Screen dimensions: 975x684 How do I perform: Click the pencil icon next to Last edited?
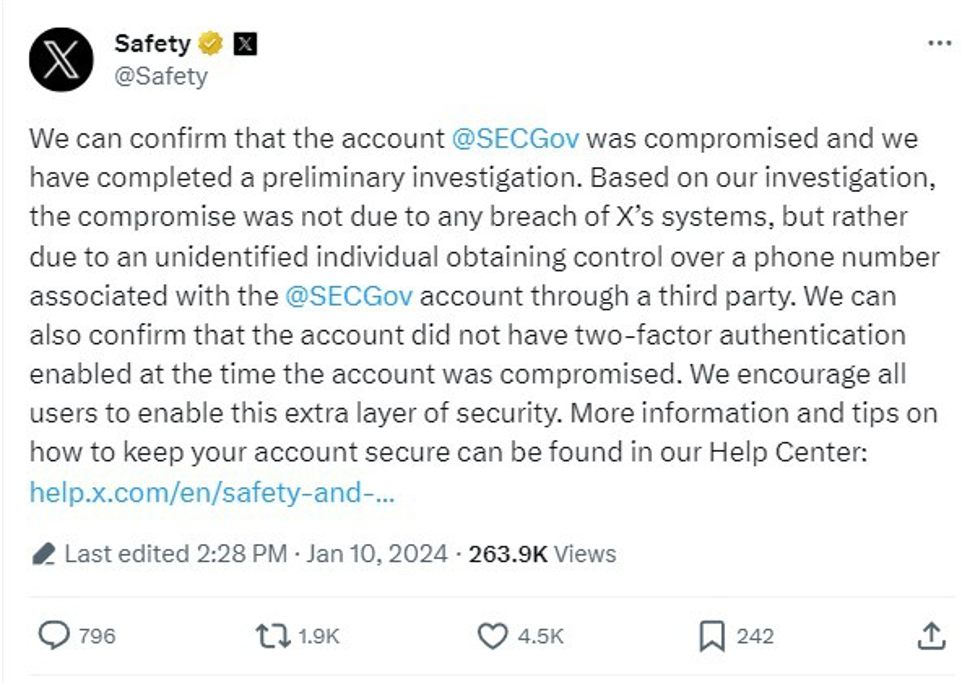pyautogui.click(x=44, y=554)
